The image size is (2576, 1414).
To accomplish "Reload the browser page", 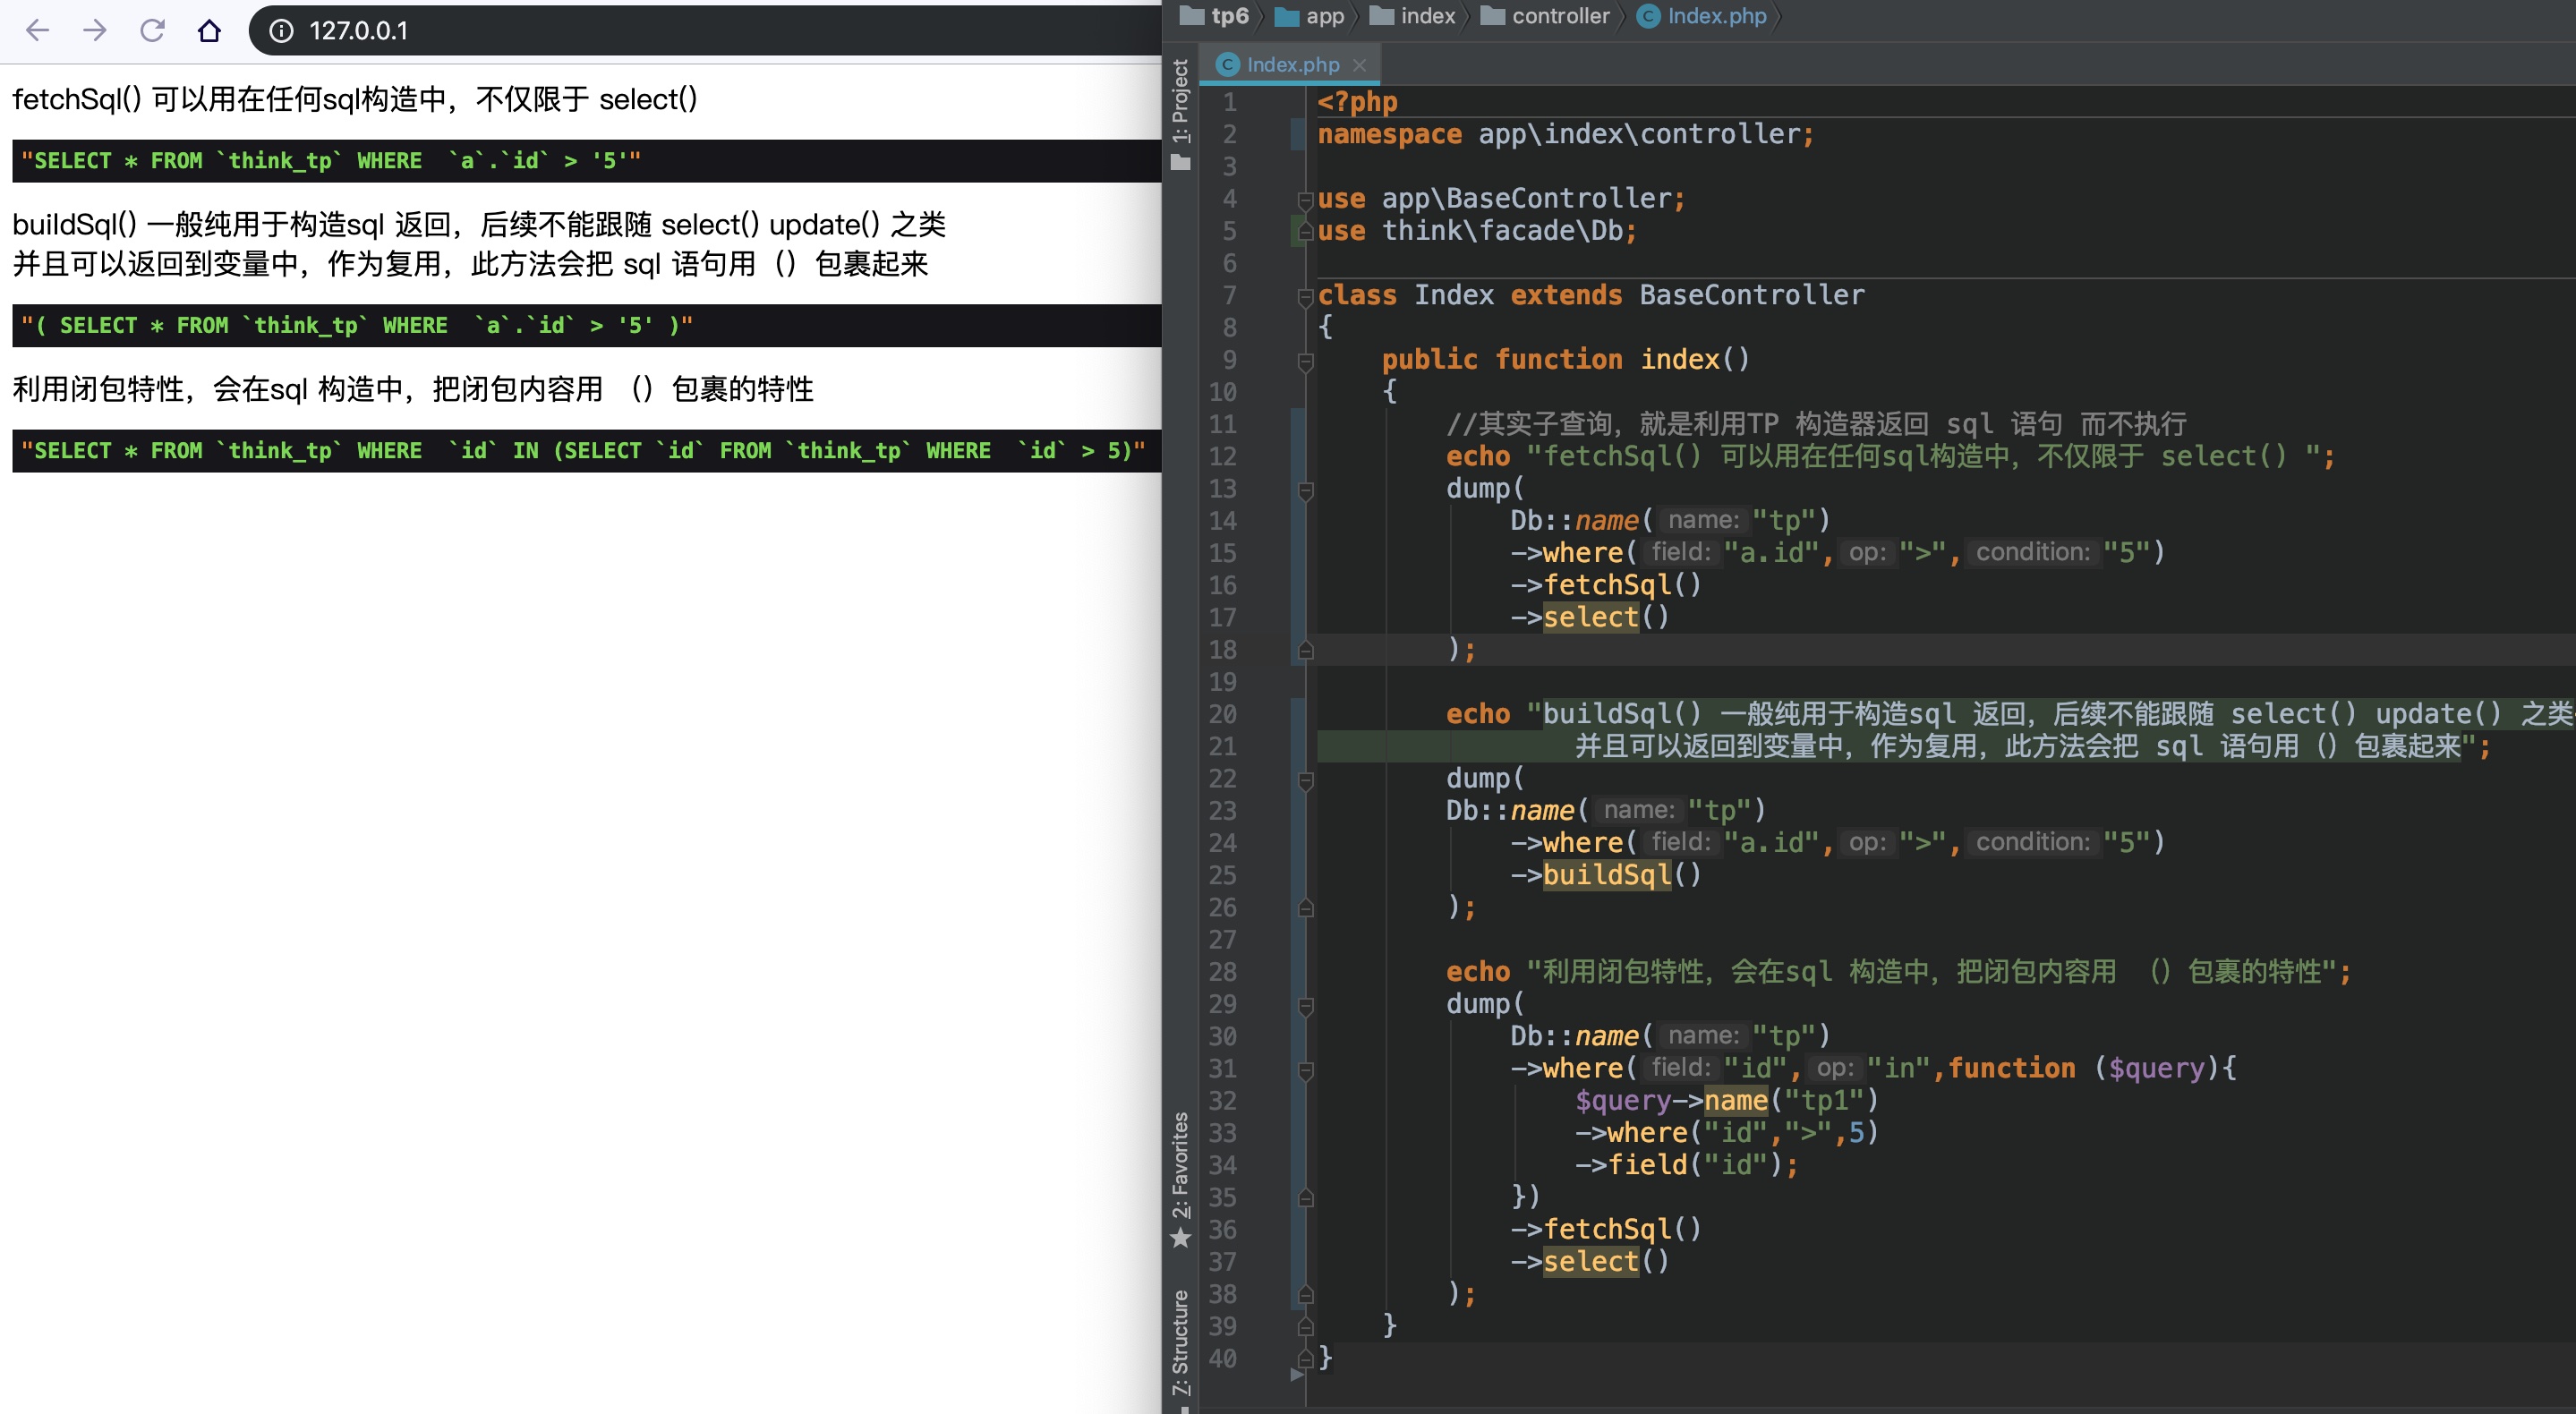I will pyautogui.click(x=152, y=30).
